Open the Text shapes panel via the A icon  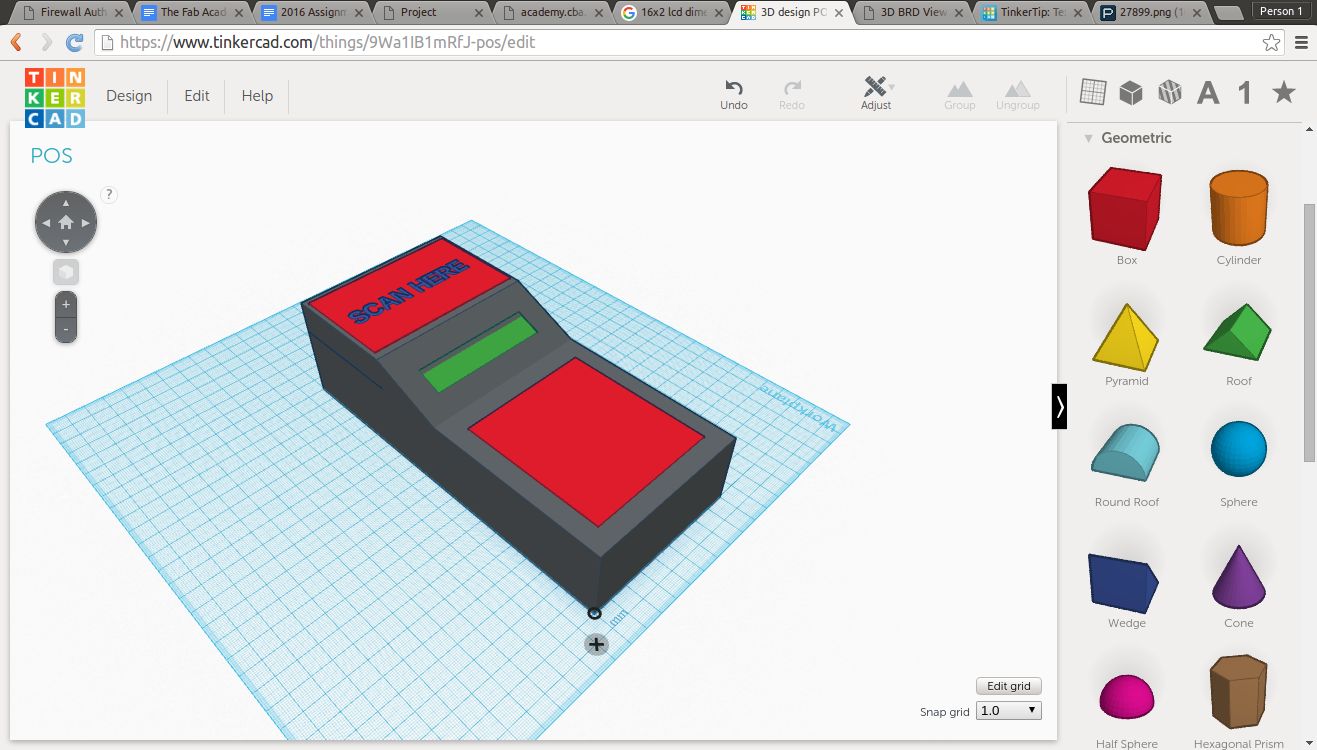1207,91
